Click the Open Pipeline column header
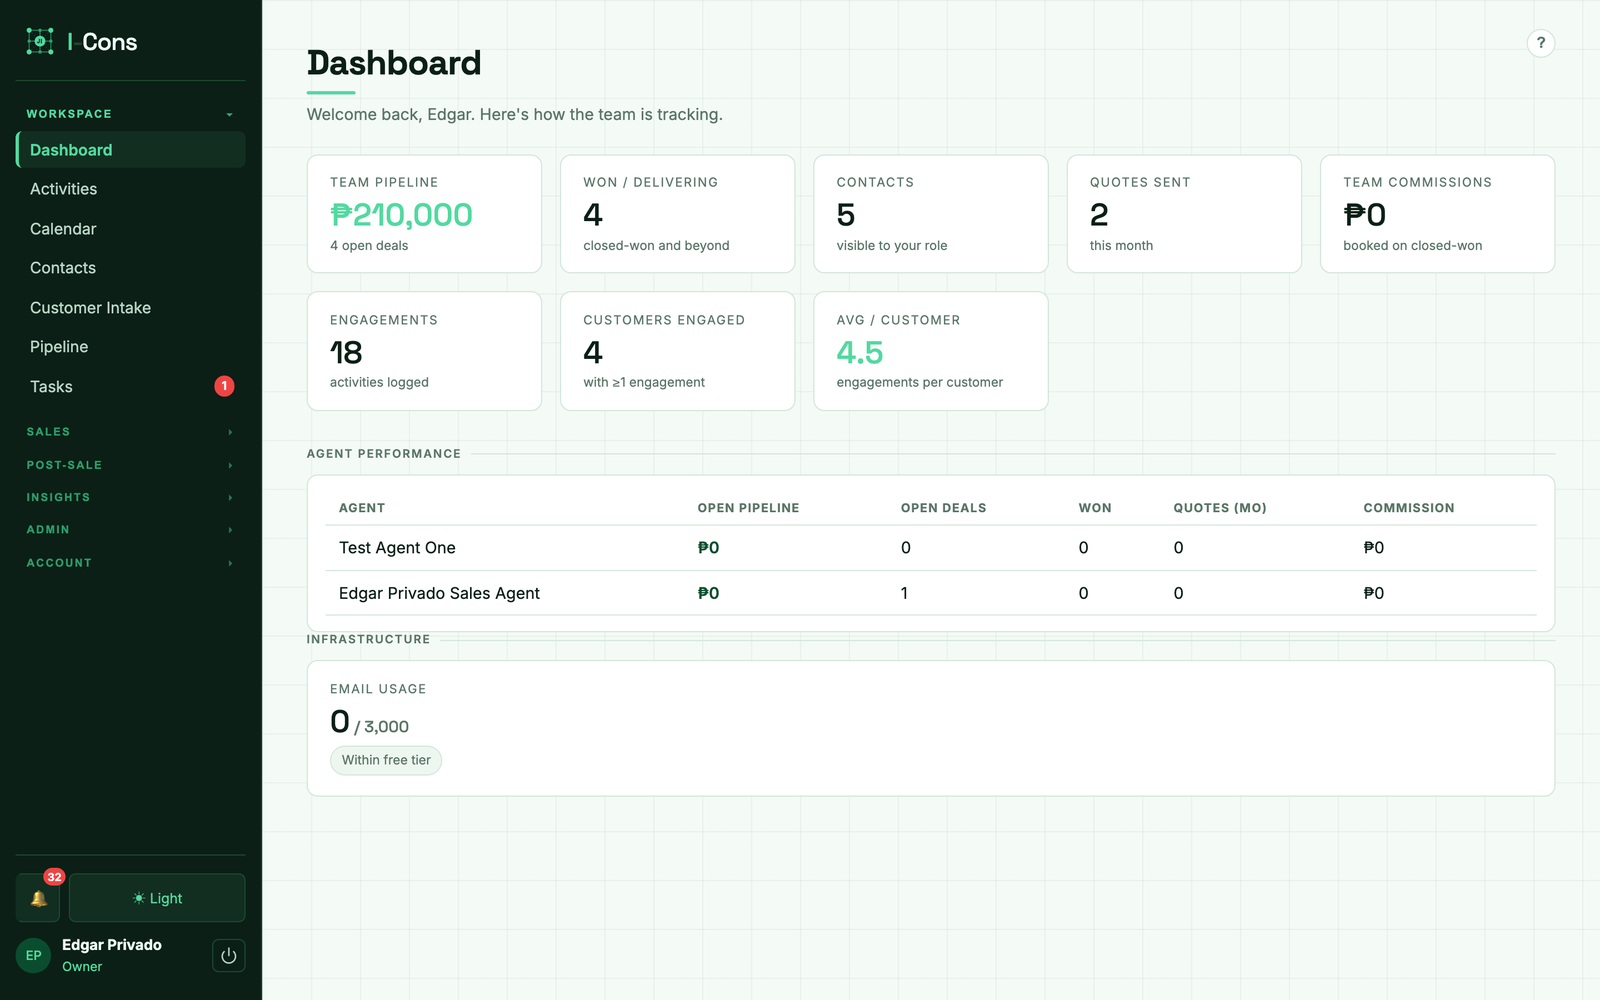Viewport: 1600px width, 1000px height. tap(748, 508)
